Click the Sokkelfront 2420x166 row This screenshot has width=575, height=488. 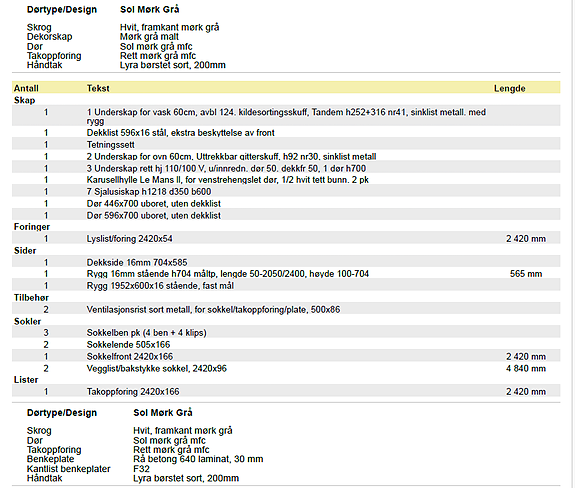click(286, 356)
